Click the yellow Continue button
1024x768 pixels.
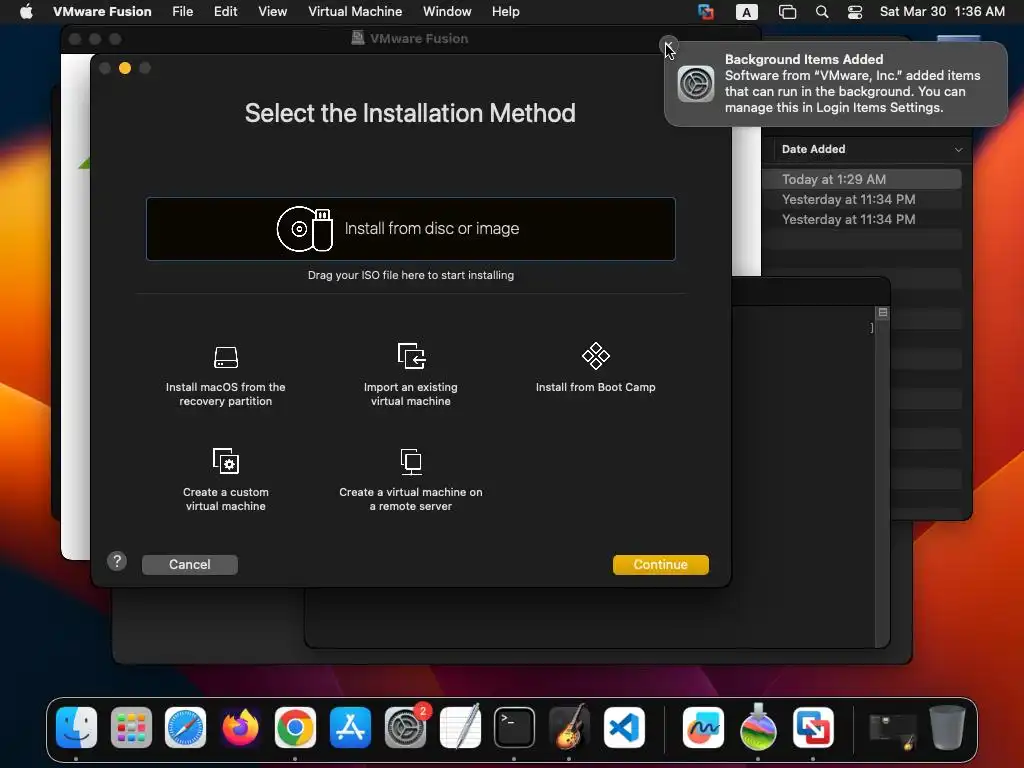coord(660,564)
